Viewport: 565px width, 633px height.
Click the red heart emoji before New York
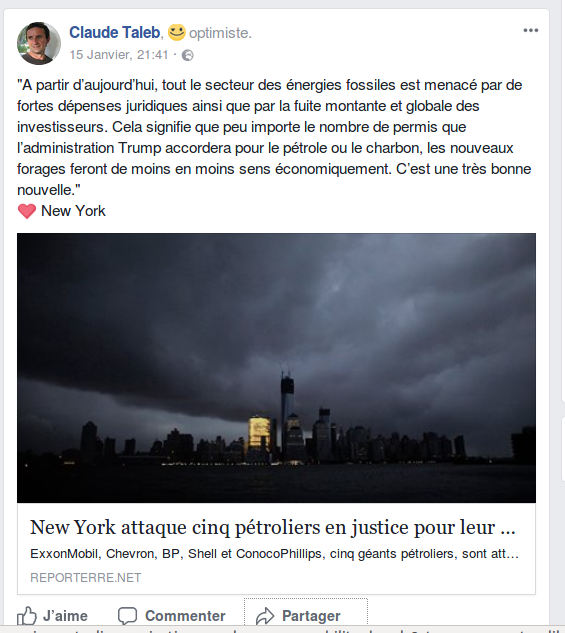coord(27,211)
